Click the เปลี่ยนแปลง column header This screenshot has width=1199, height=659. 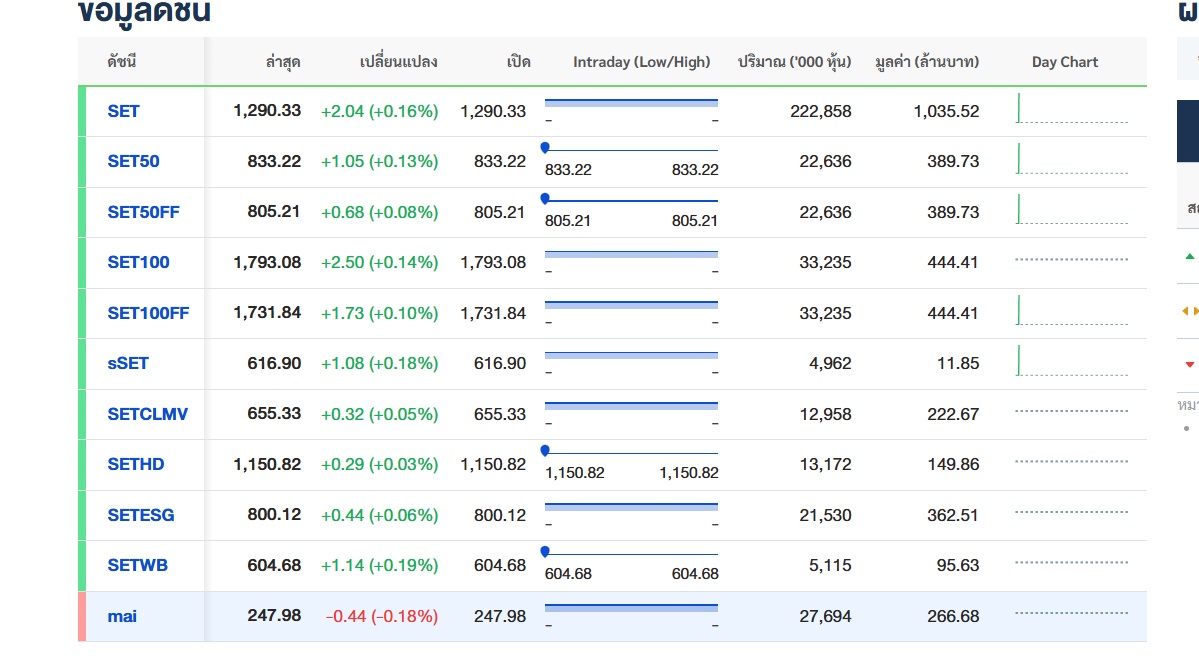click(x=398, y=62)
